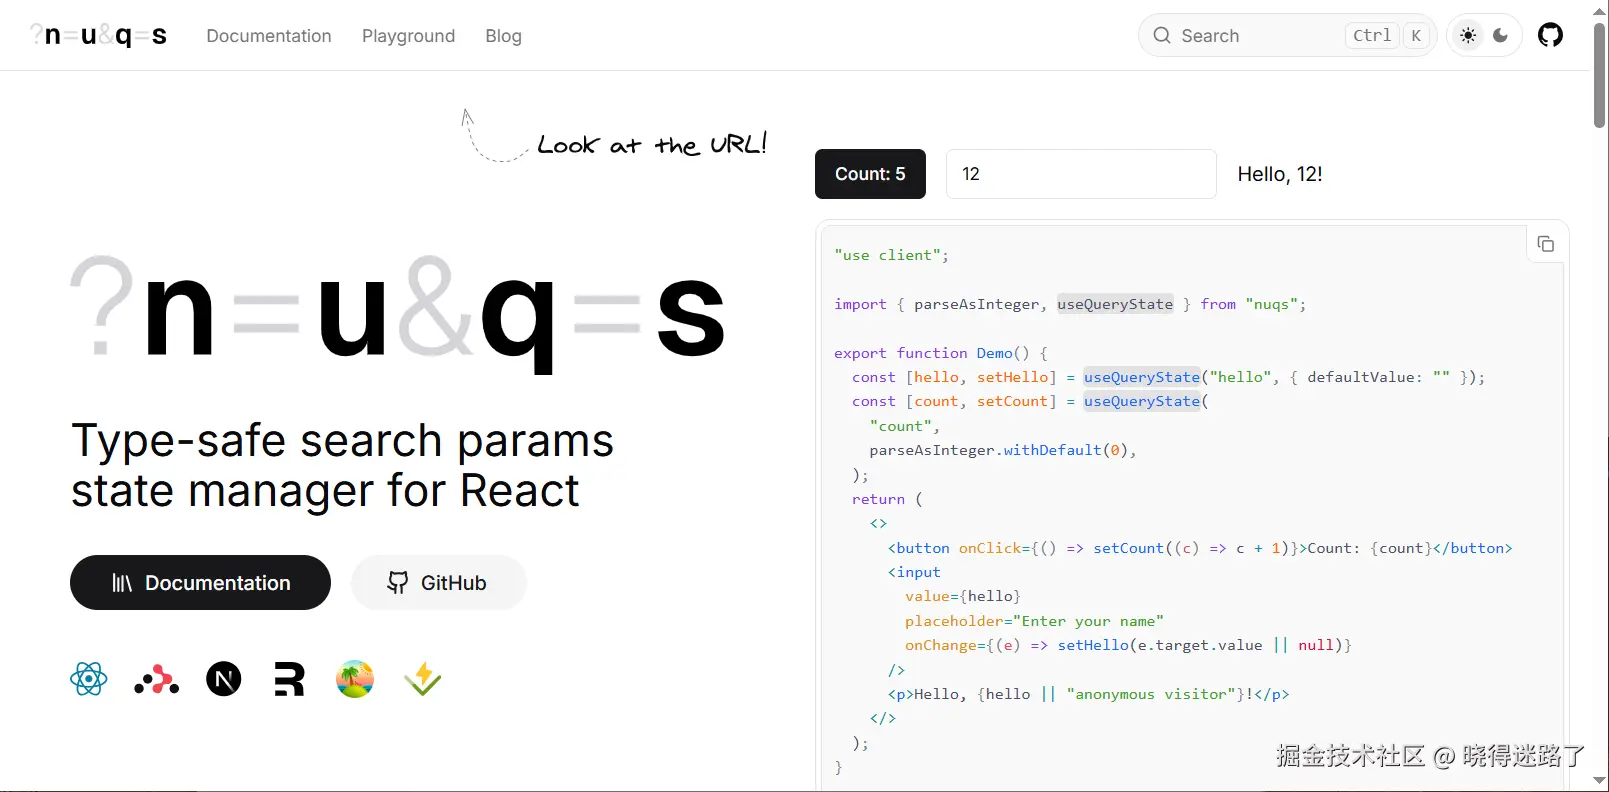
Task: Click 'useQueryState' in the import line
Action: click(1115, 304)
